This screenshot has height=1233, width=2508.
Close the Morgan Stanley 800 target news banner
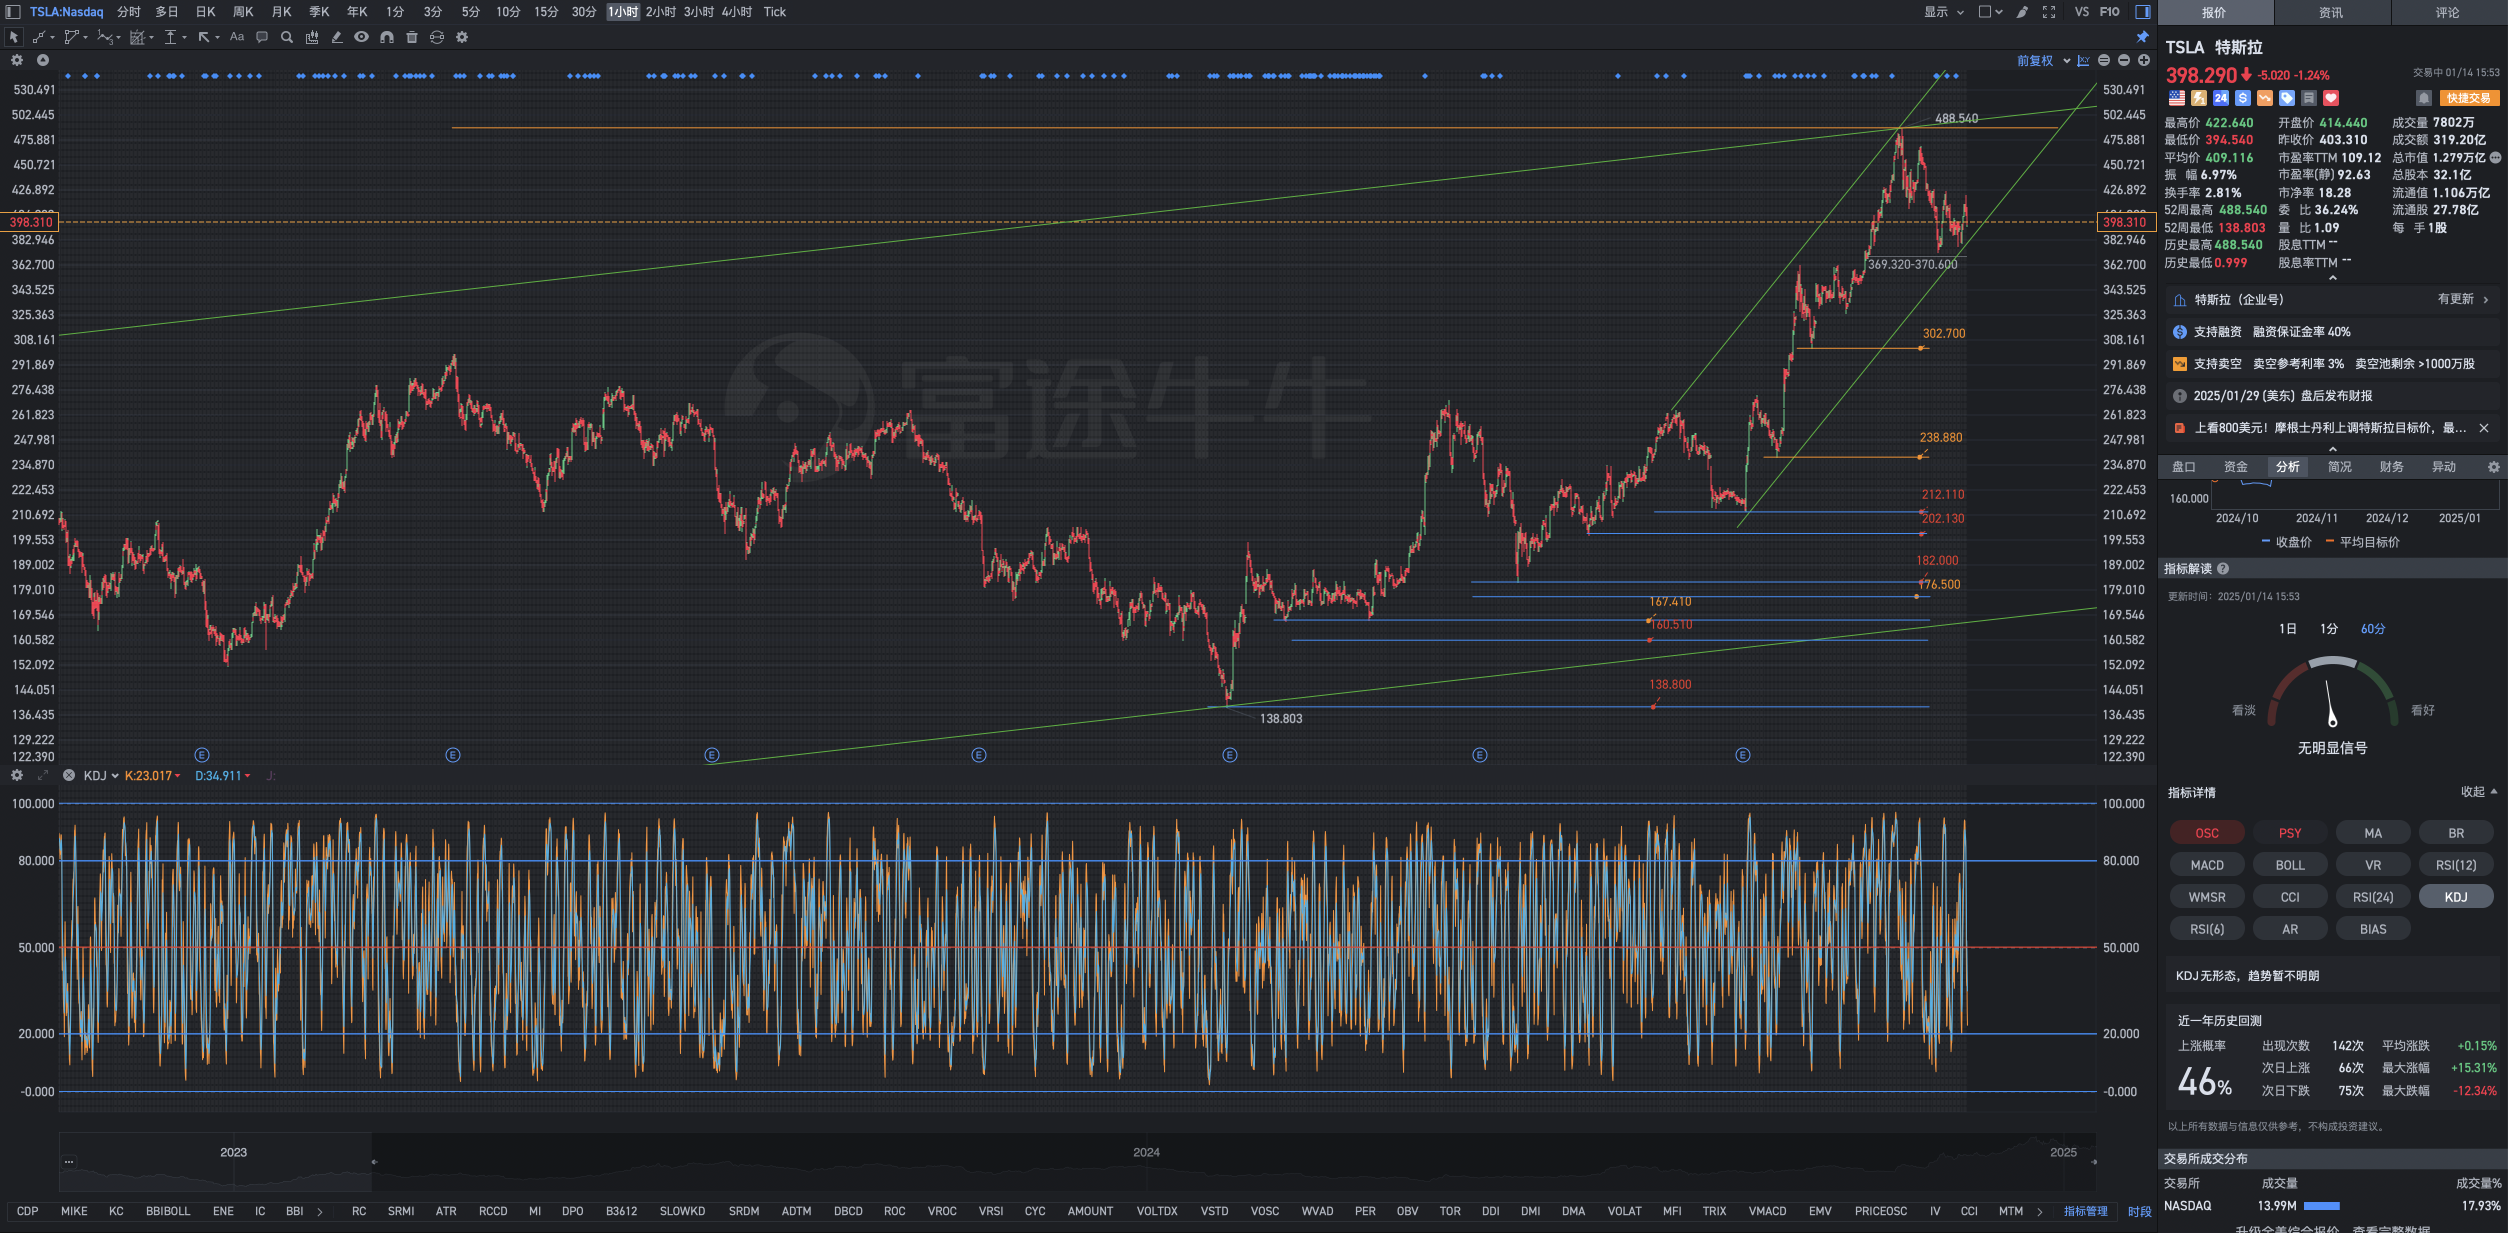pyautogui.click(x=2483, y=428)
